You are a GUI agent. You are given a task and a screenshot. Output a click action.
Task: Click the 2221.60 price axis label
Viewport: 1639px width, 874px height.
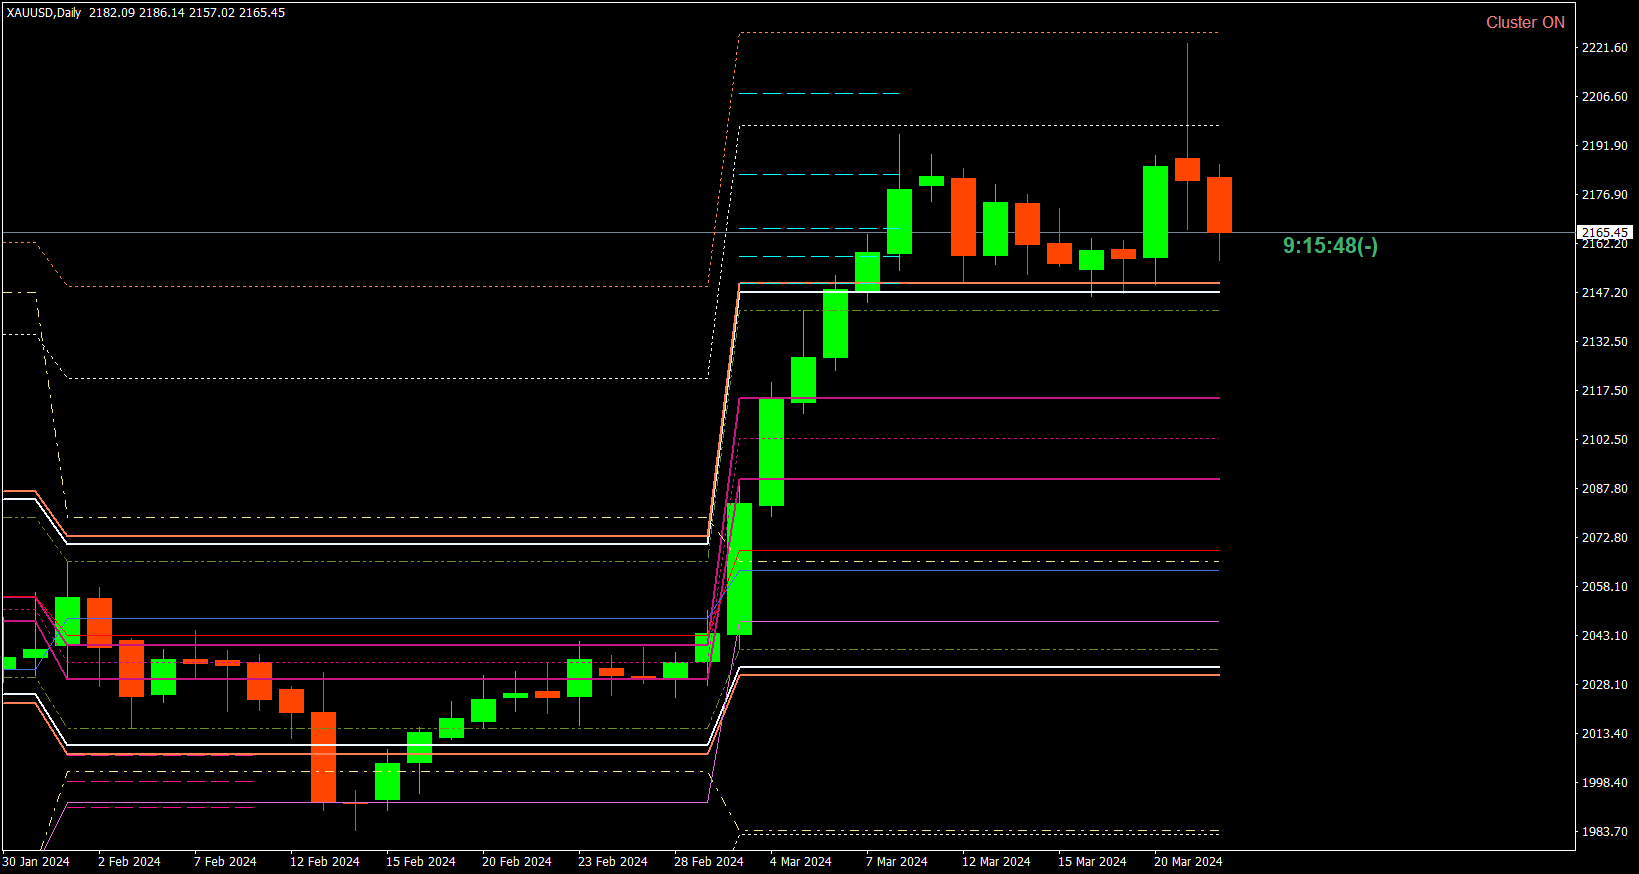[x=1604, y=48]
